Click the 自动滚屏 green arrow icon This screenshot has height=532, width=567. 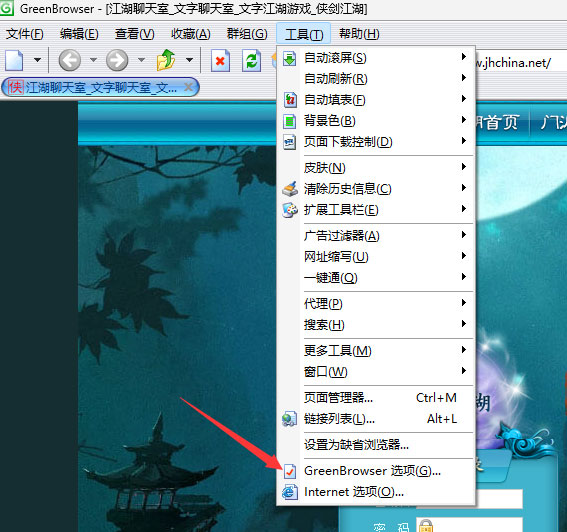point(290,58)
